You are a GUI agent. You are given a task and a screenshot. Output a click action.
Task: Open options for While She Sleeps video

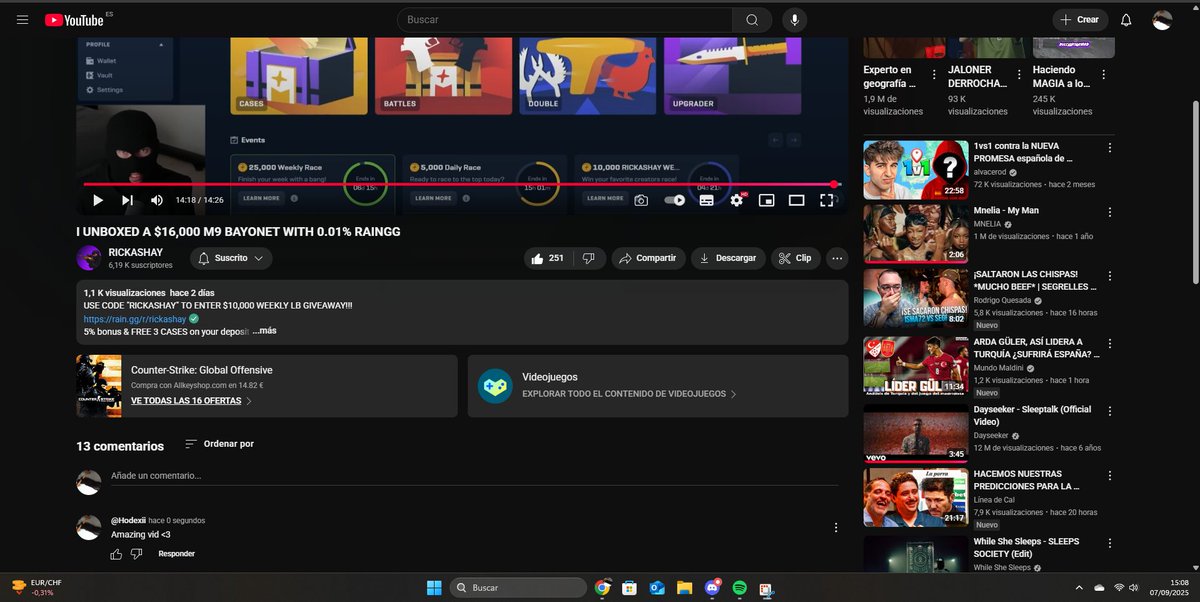tap(1109, 542)
